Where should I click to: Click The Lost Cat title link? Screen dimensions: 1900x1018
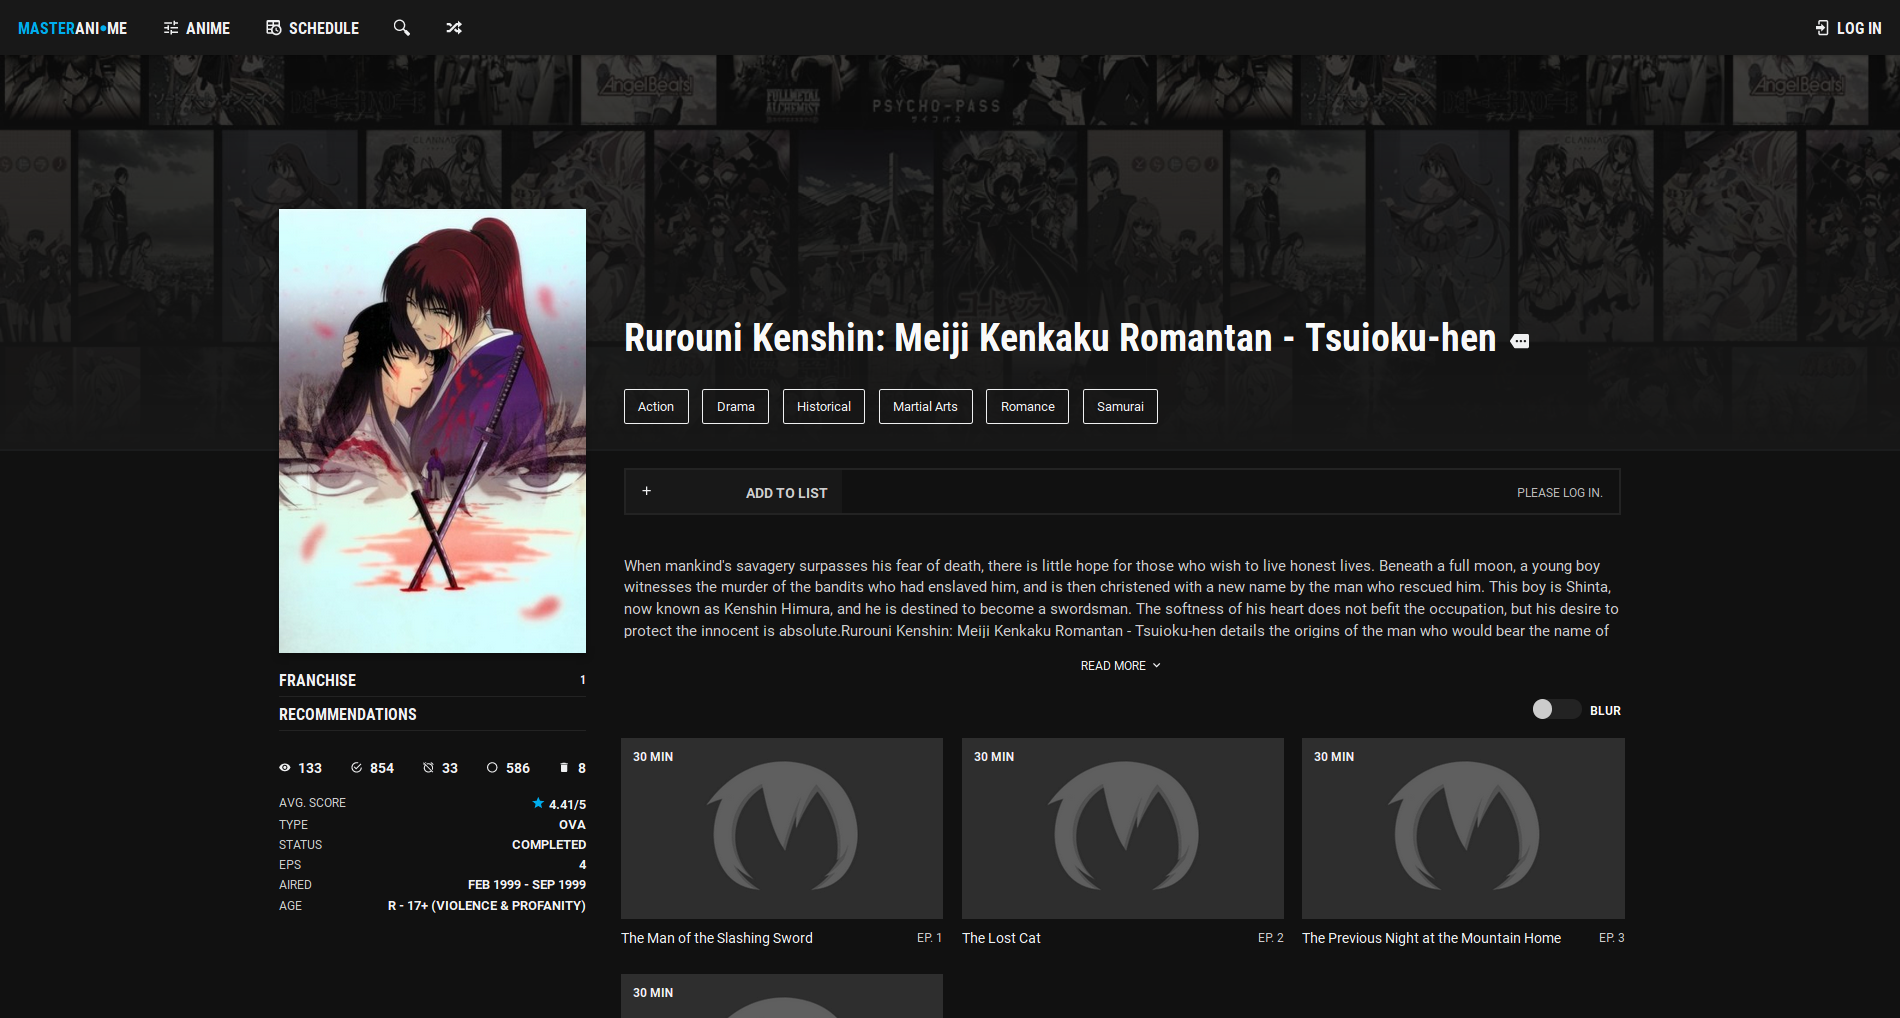coord(1001,938)
